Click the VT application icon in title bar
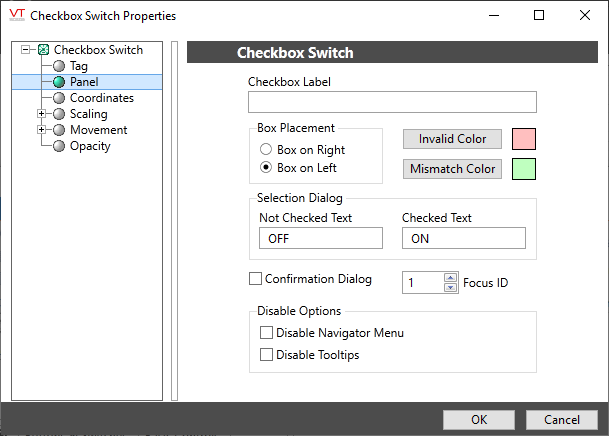 [16, 15]
